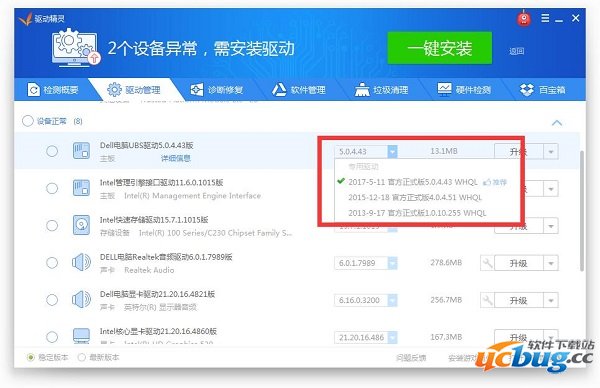Screen dimensions: 600x388
Task: Open the hamburger menu in title bar
Action: [545, 18]
